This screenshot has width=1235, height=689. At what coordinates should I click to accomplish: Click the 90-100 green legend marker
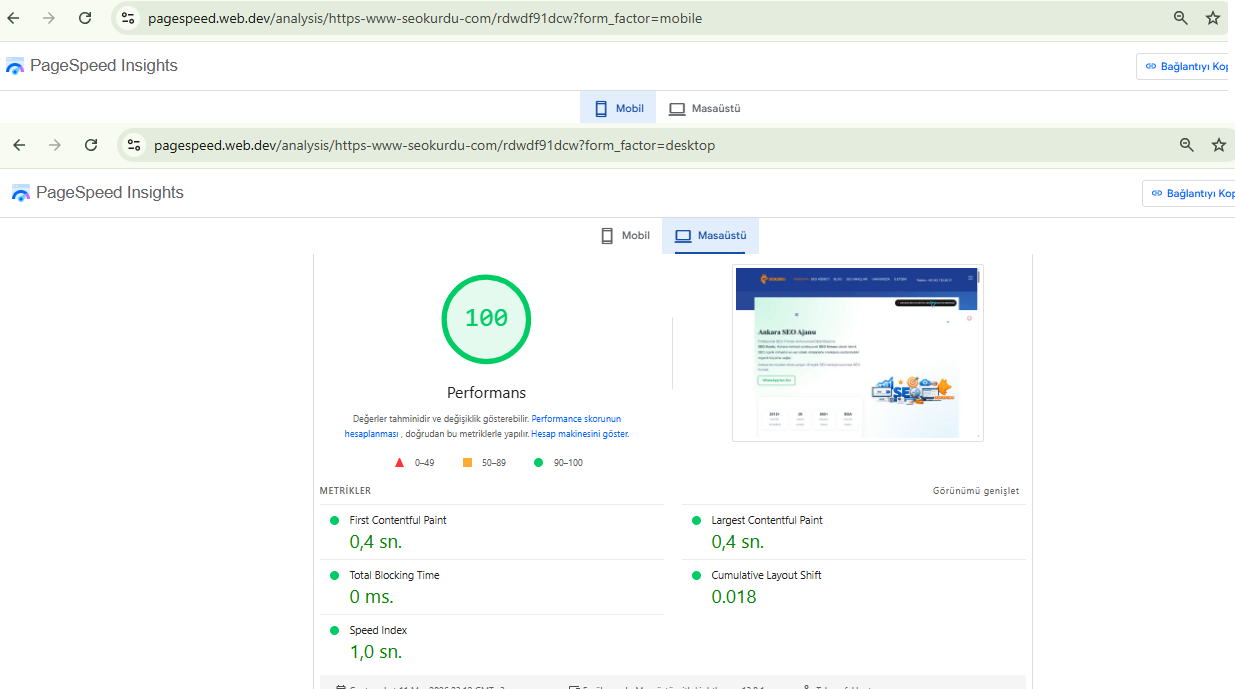(x=540, y=462)
